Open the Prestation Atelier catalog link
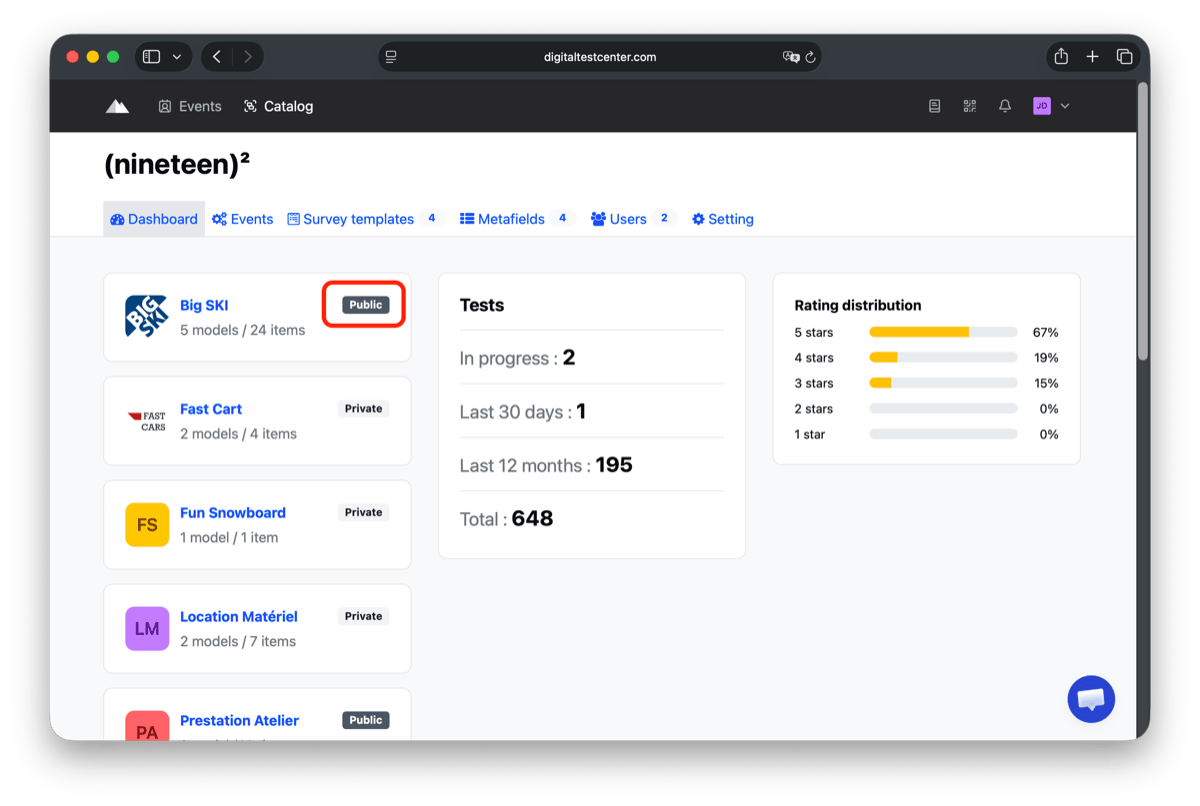This screenshot has height=806, width=1200. pos(239,721)
